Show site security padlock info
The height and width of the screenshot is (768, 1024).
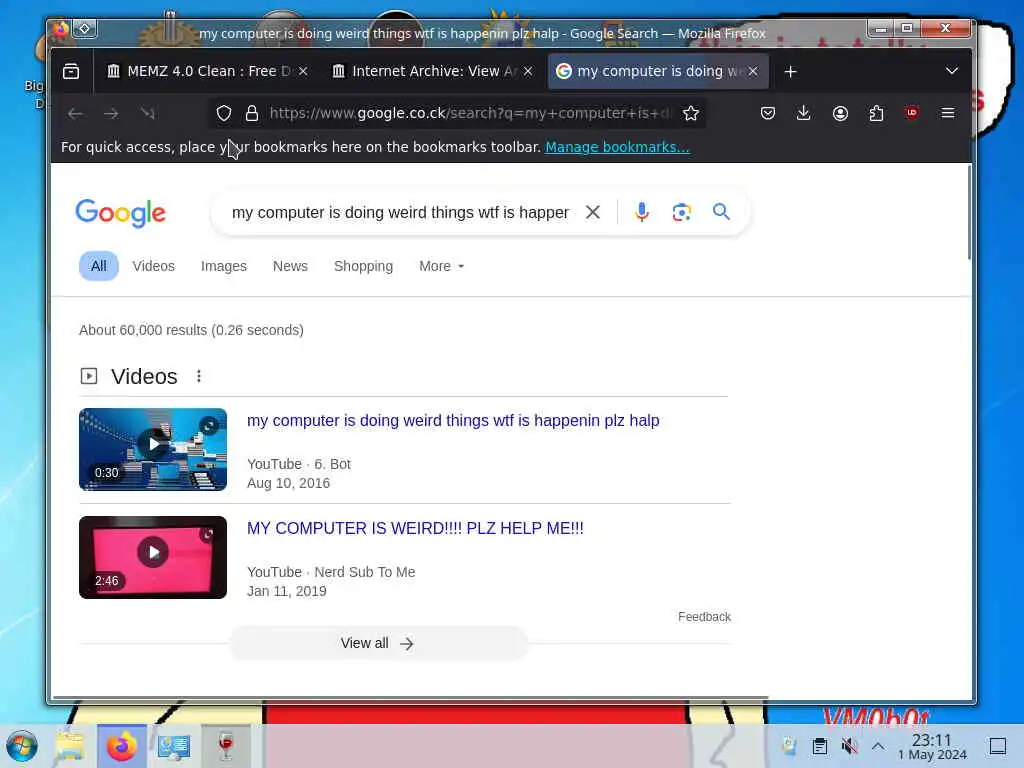(252, 114)
